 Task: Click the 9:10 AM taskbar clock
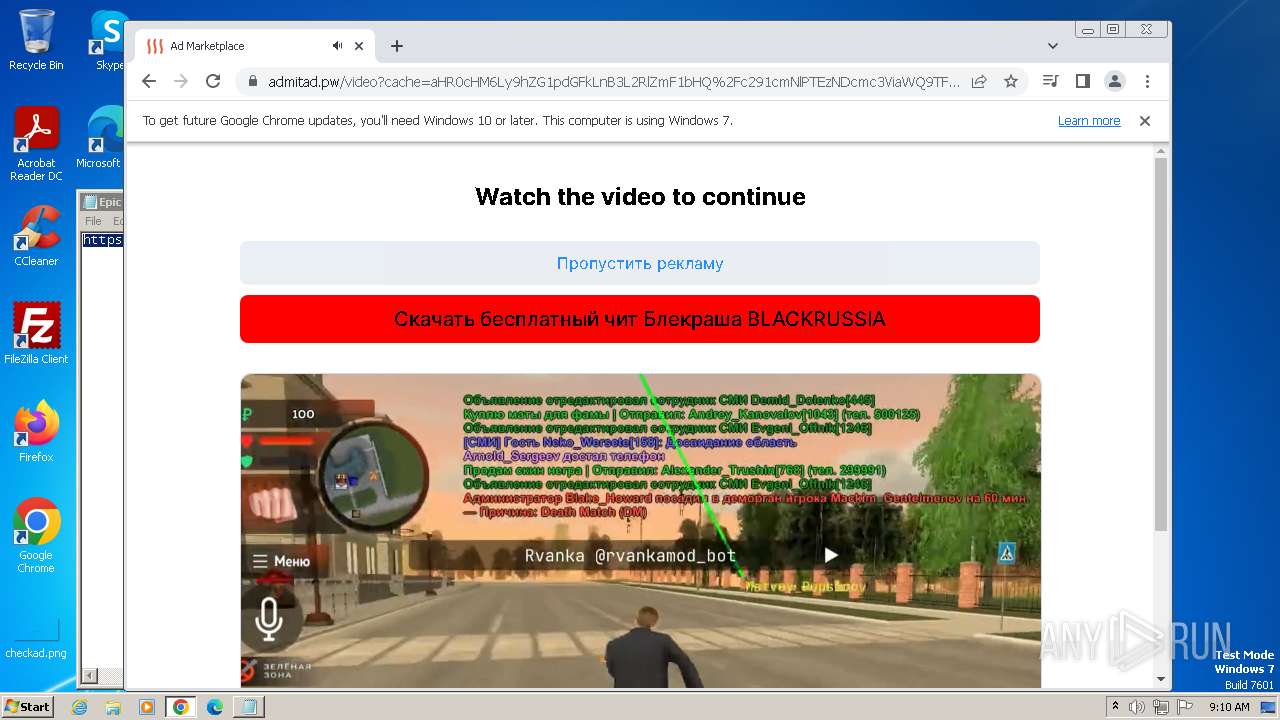pos(1229,707)
